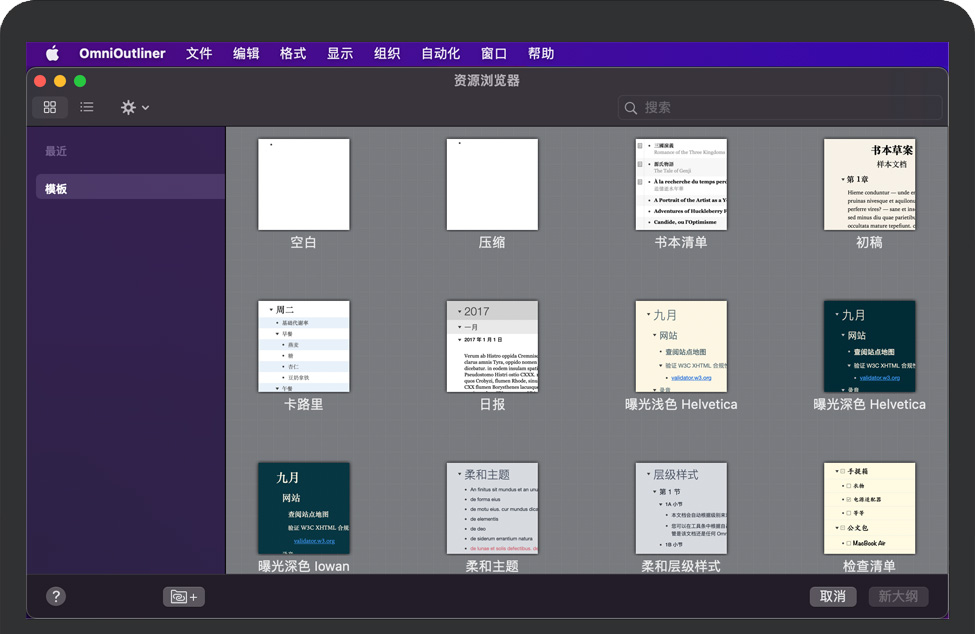Select the 空白 template thumbnail
The width and height of the screenshot is (975, 634).
coord(303,185)
